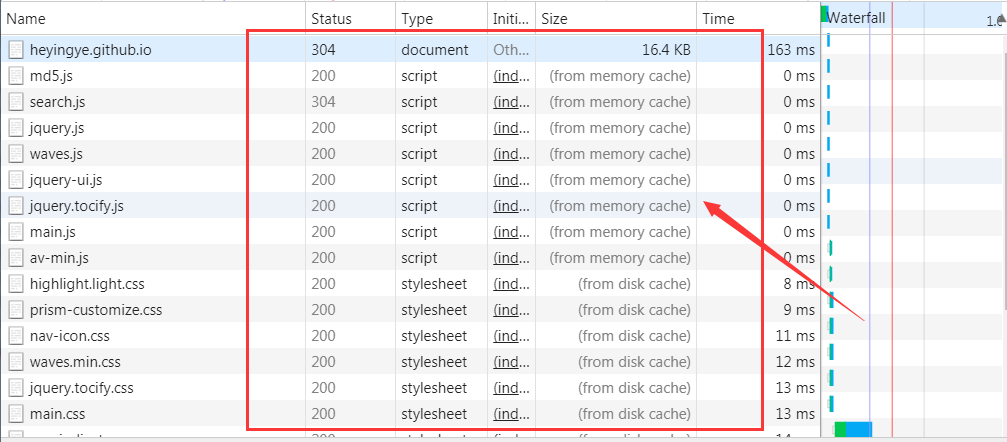Sort requests by the Name column

[27, 18]
